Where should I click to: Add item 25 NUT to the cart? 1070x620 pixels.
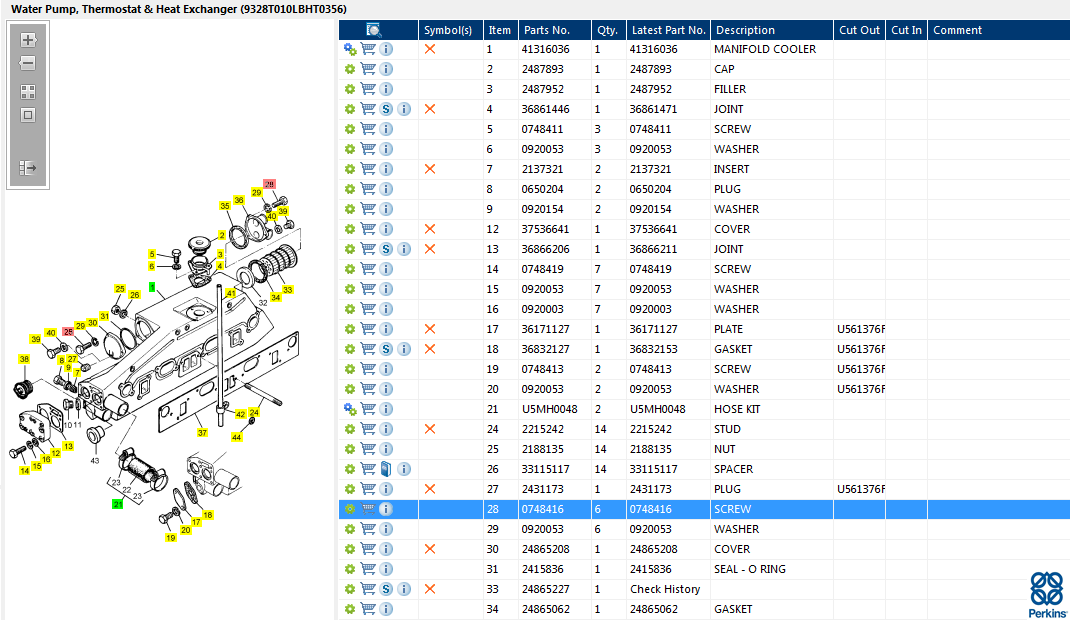[x=368, y=449]
